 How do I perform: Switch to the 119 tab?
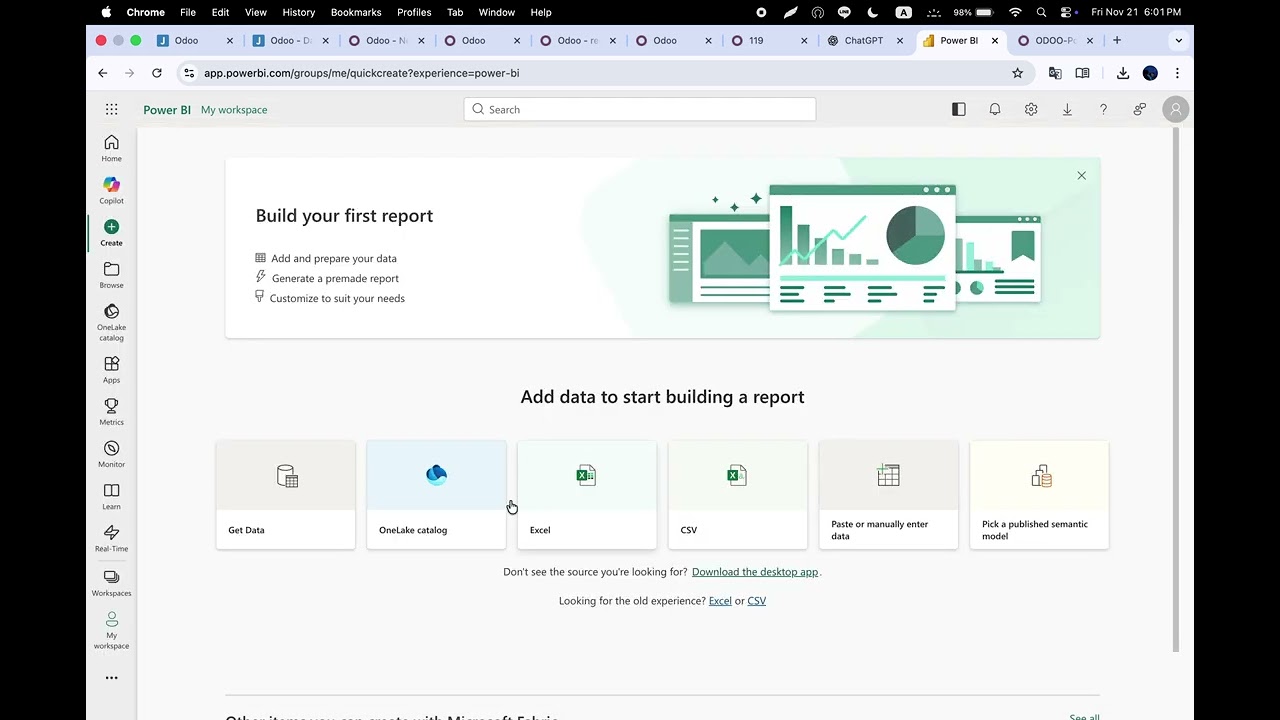(x=769, y=41)
